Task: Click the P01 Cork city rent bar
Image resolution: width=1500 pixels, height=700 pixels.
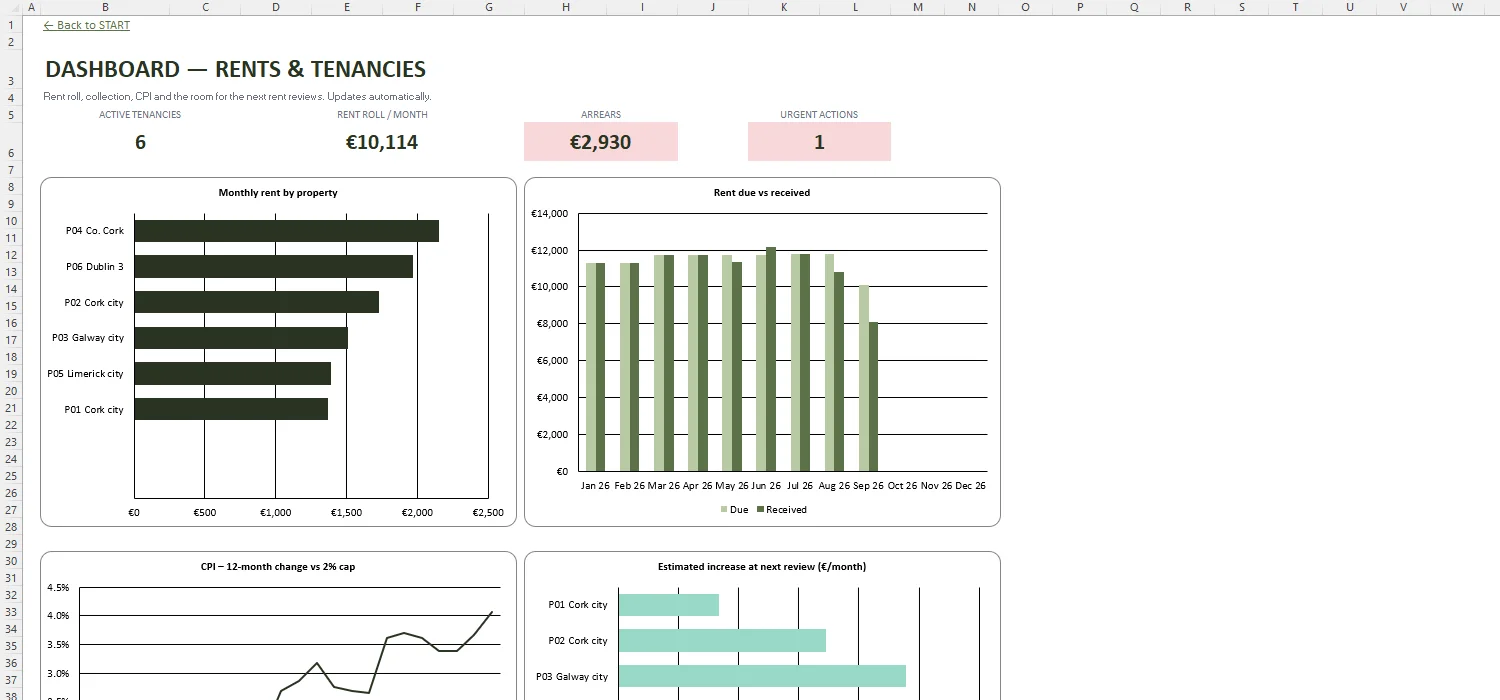Action: [x=231, y=409]
